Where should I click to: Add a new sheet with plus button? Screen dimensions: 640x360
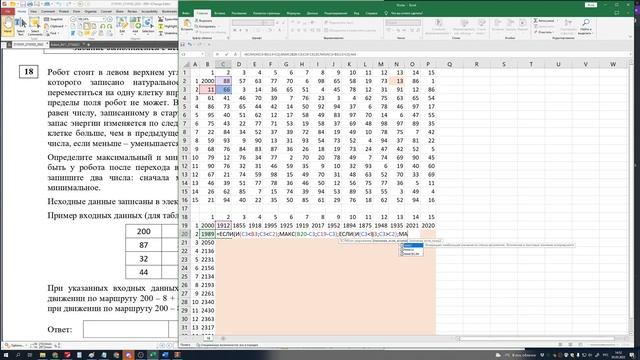tap(223, 338)
